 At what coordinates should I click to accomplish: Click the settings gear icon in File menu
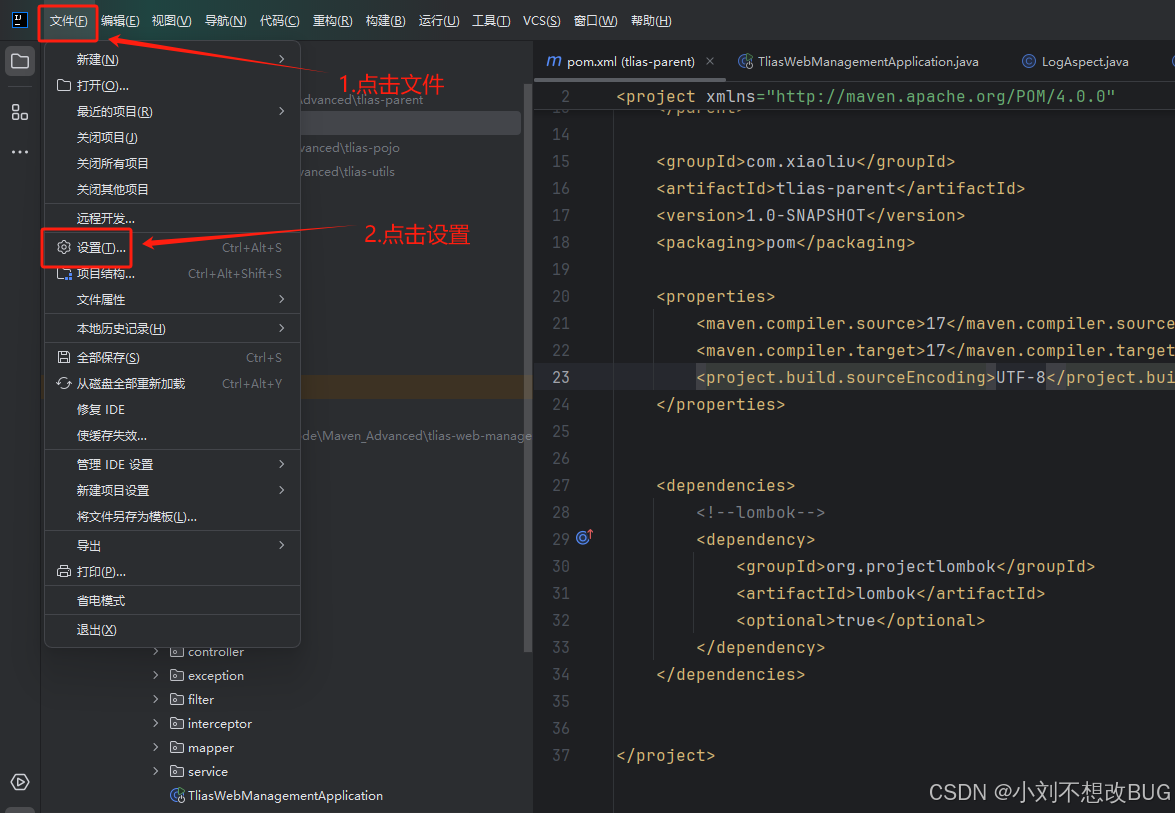pos(64,247)
